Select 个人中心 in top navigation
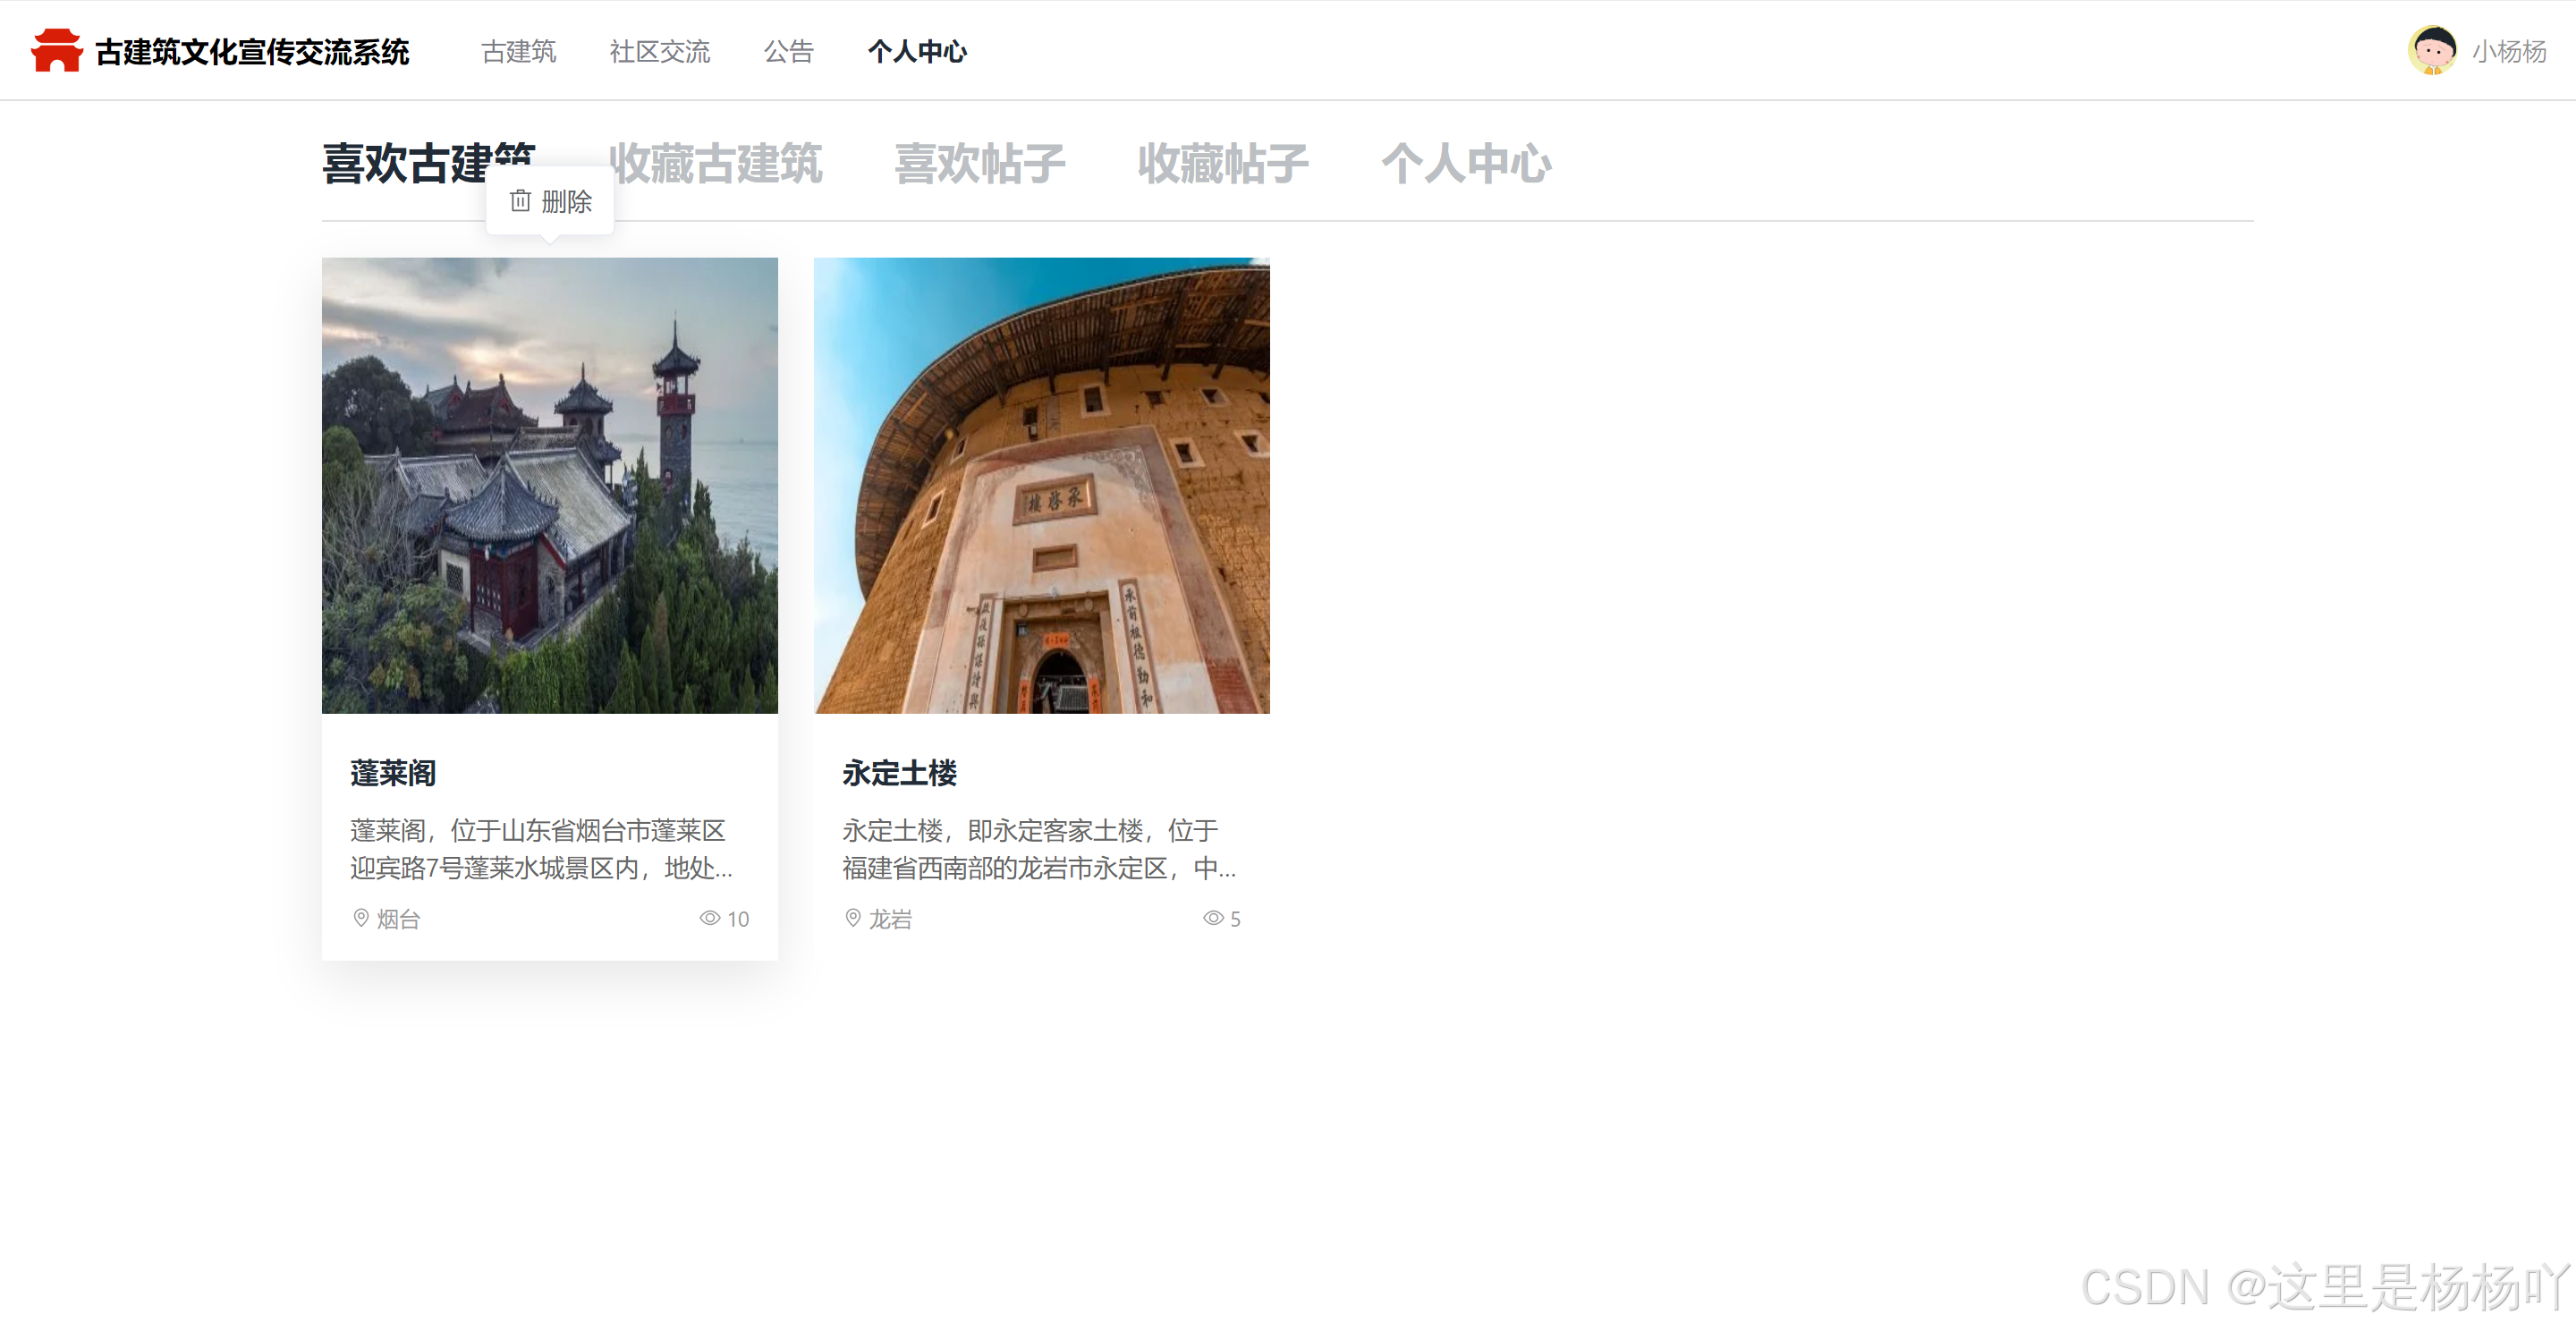The width and height of the screenshot is (2576, 1331). click(916, 52)
